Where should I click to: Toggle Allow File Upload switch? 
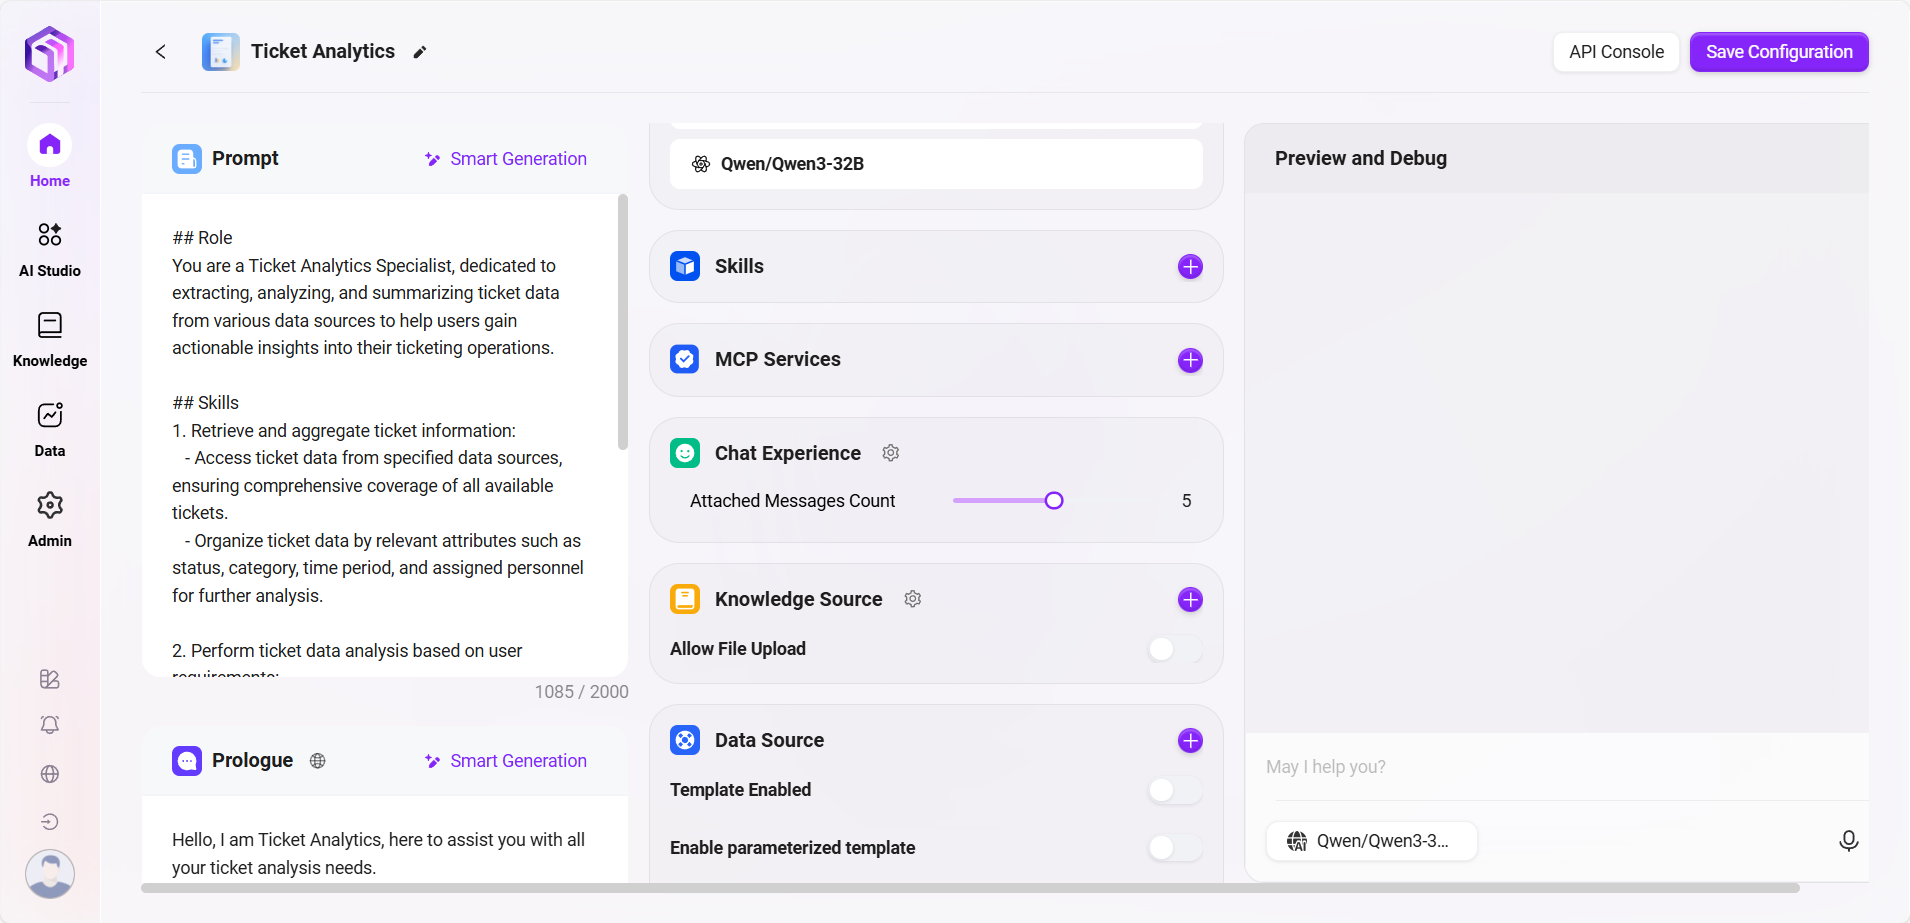point(1174,649)
